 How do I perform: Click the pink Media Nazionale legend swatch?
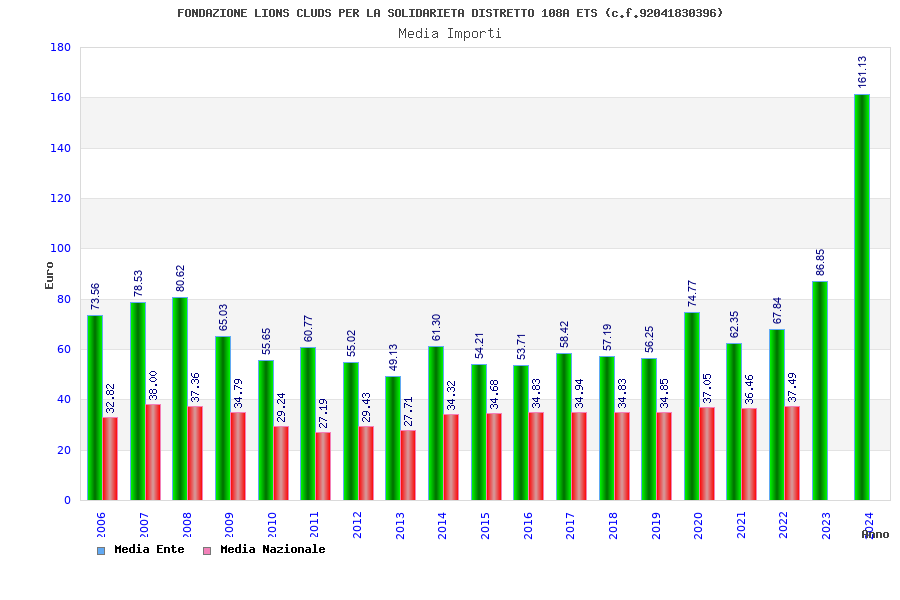[x=207, y=551]
